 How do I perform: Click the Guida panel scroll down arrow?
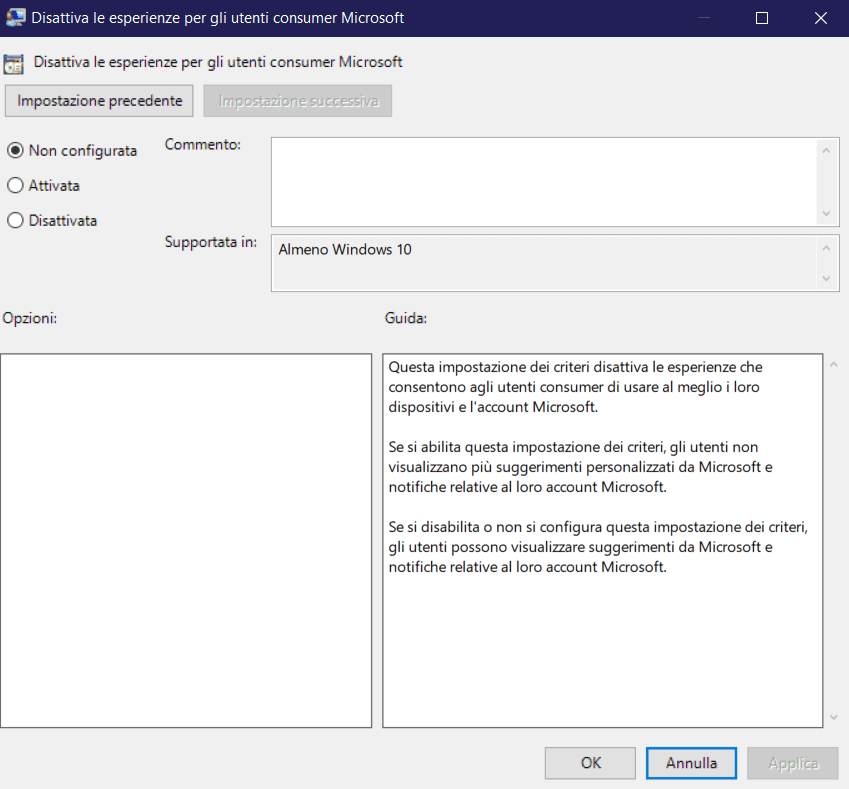click(834, 717)
